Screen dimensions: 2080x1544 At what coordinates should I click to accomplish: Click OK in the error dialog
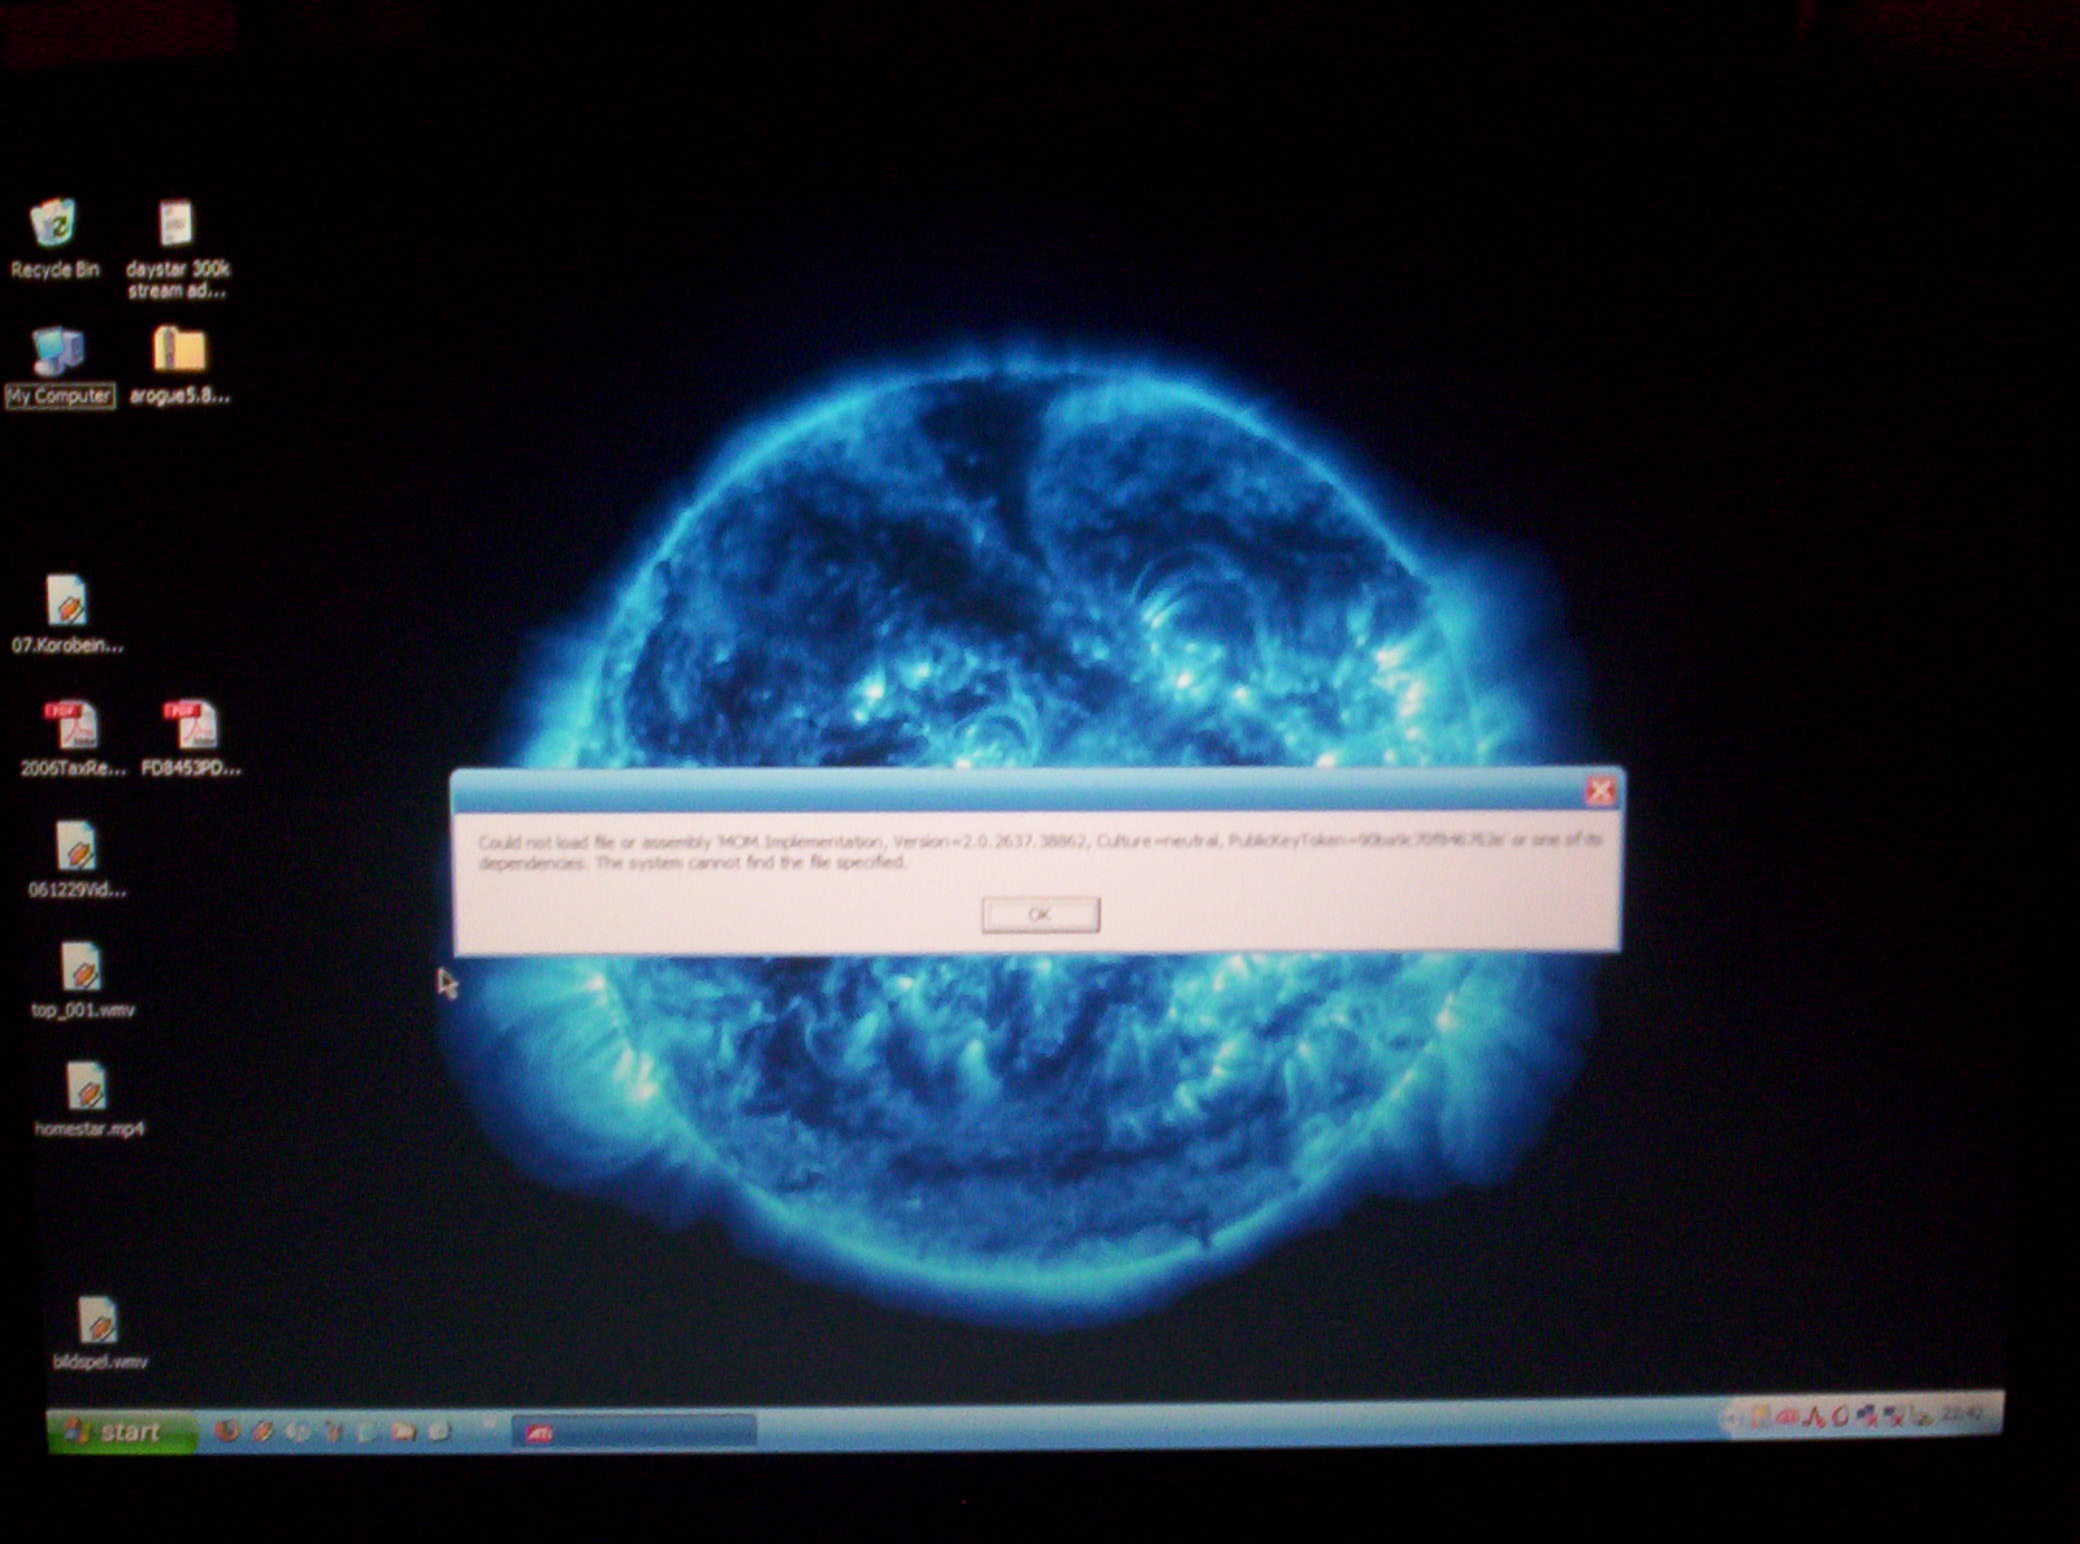click(1040, 914)
